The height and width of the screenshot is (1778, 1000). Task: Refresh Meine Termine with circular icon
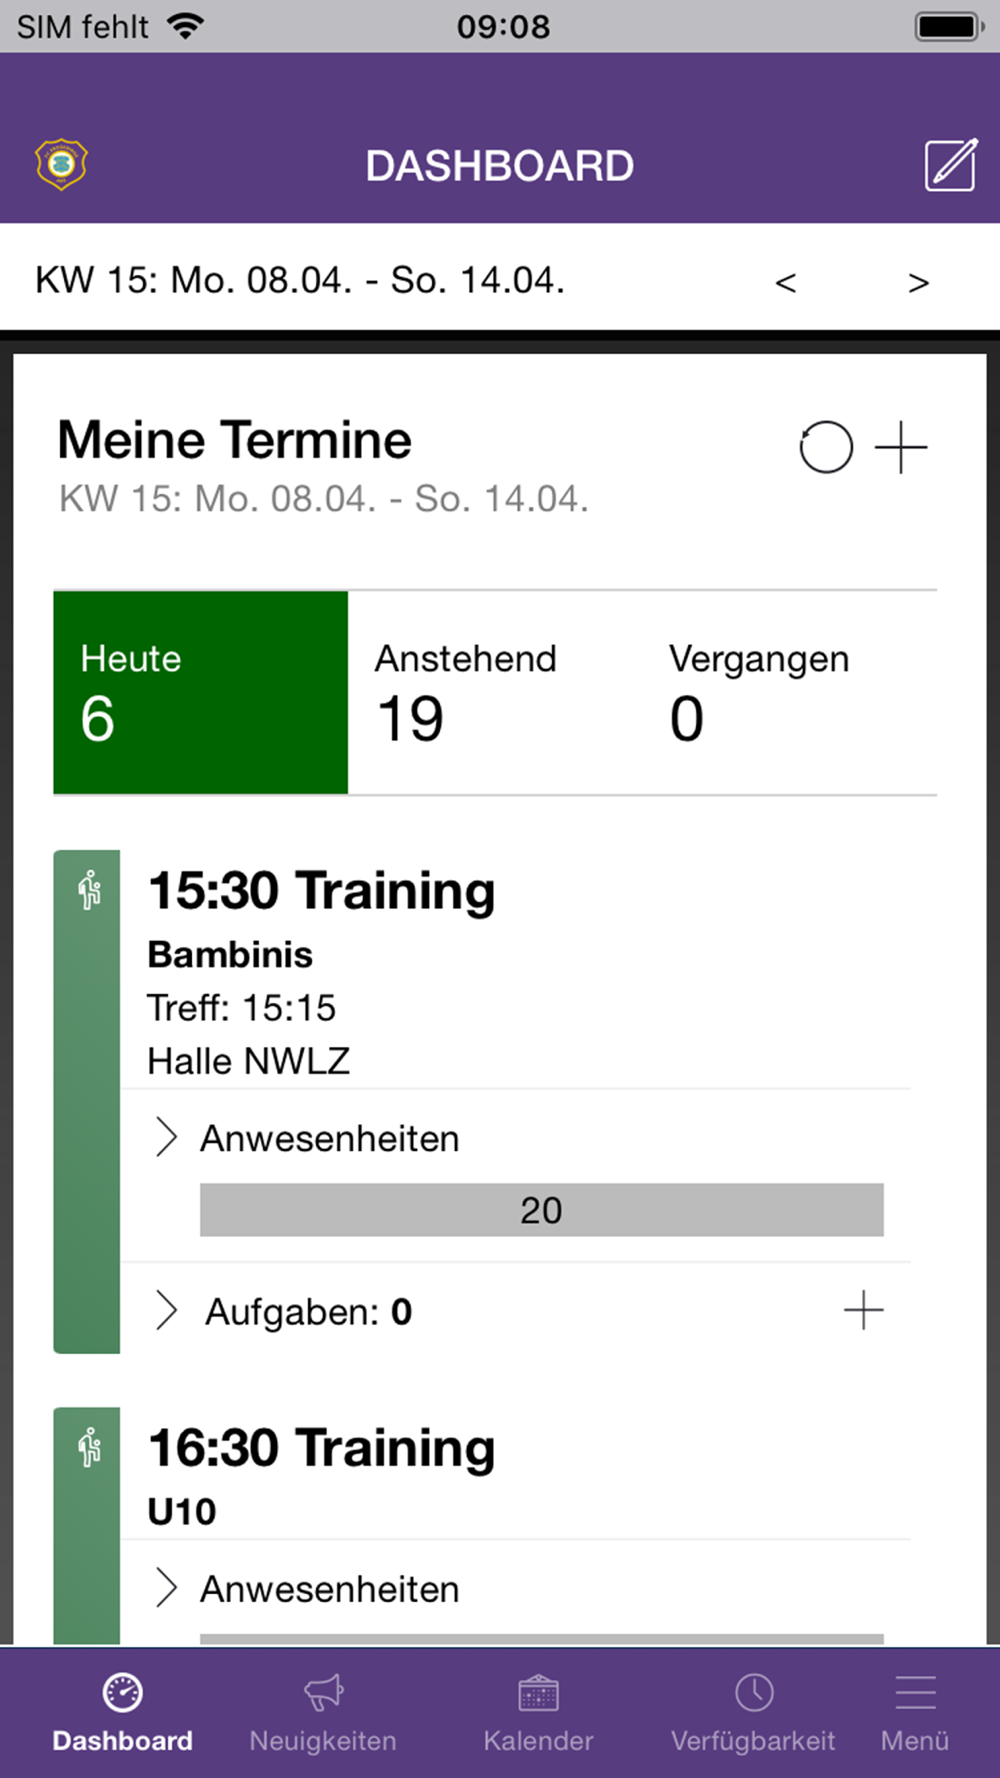tap(826, 447)
